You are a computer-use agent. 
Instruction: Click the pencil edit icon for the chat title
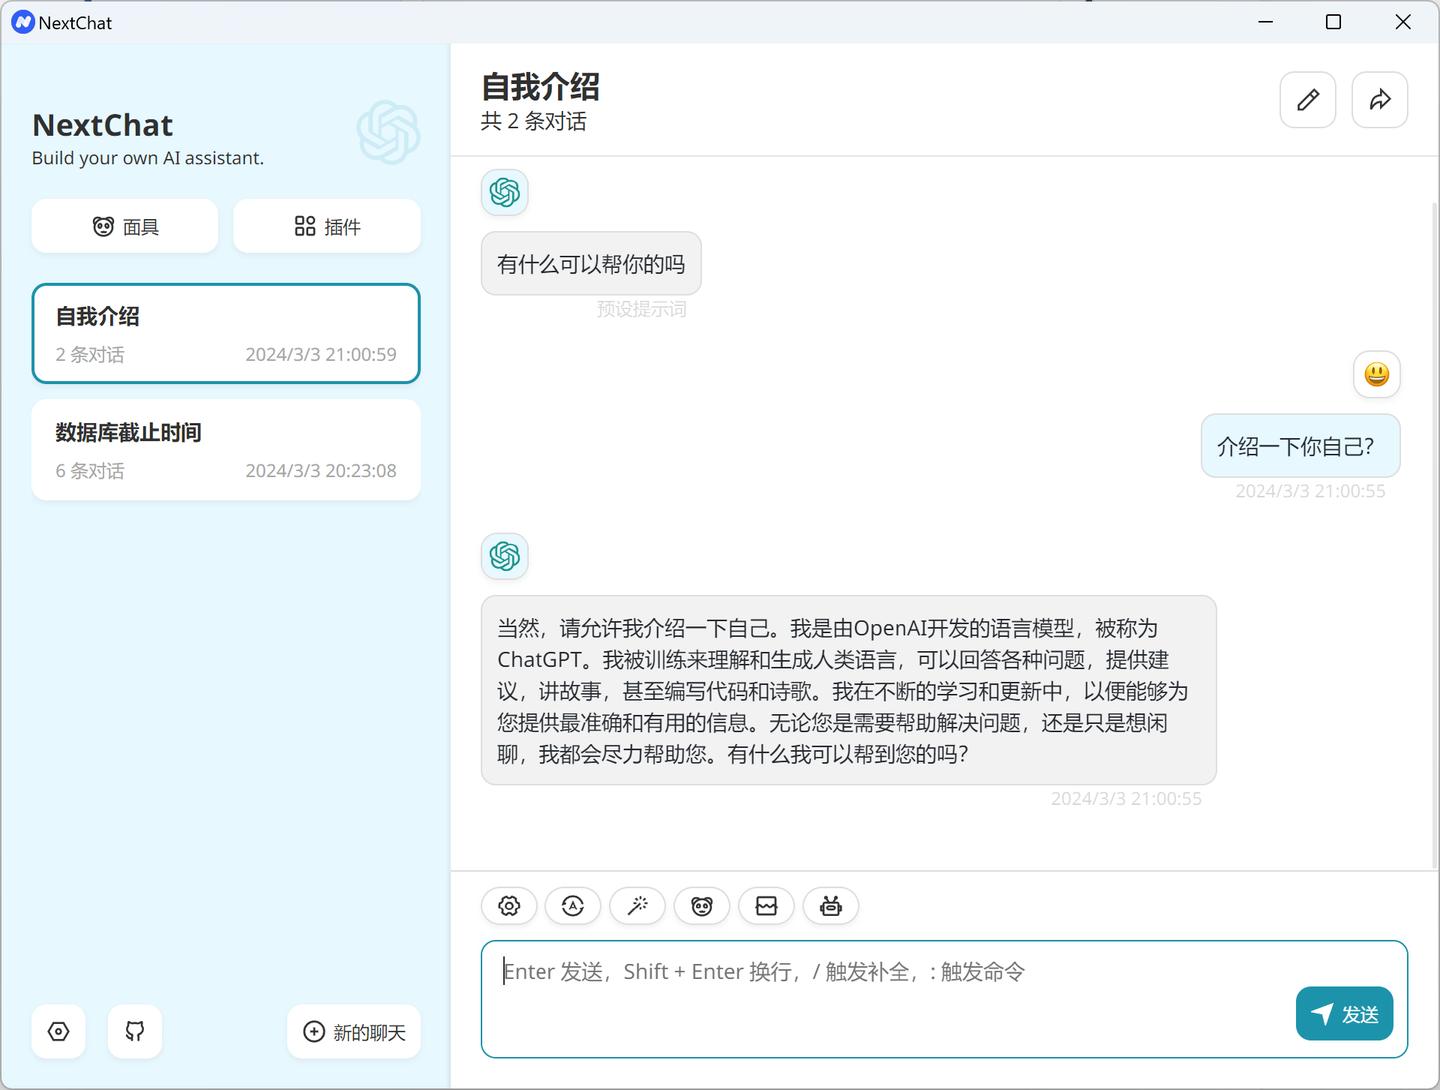coord(1307,100)
